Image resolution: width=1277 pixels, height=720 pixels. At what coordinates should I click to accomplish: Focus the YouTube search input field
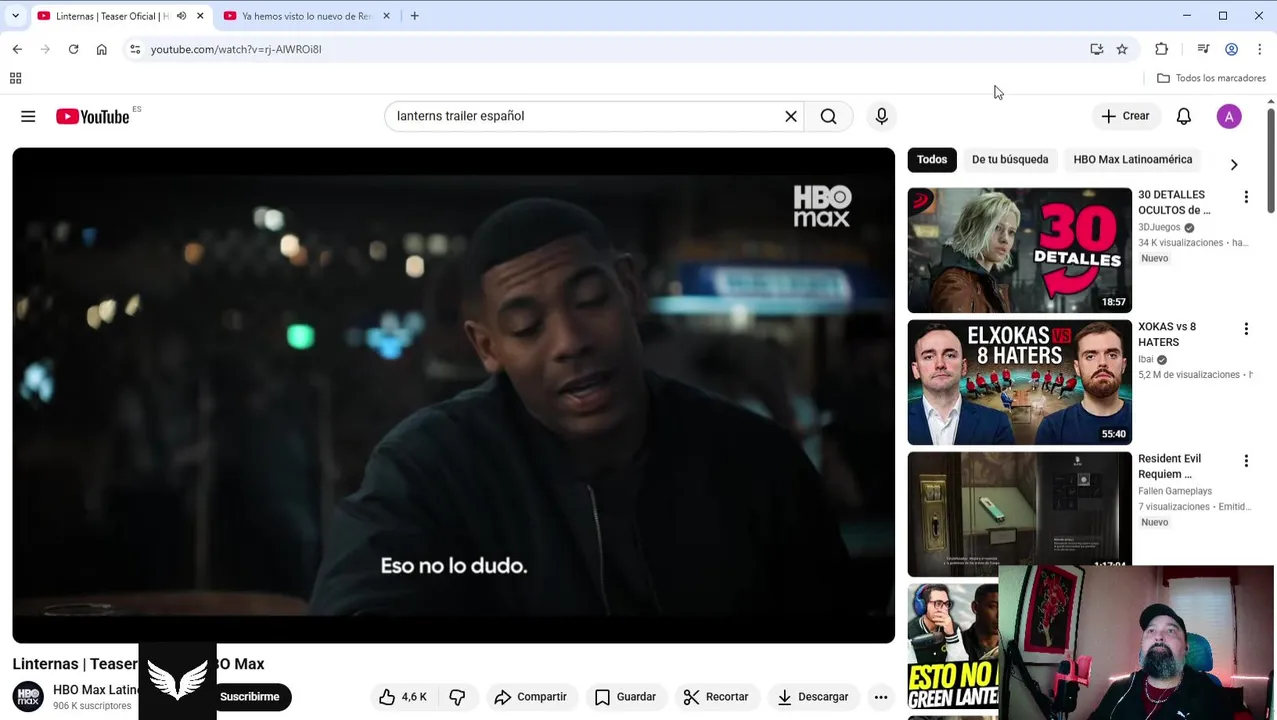[586, 116]
